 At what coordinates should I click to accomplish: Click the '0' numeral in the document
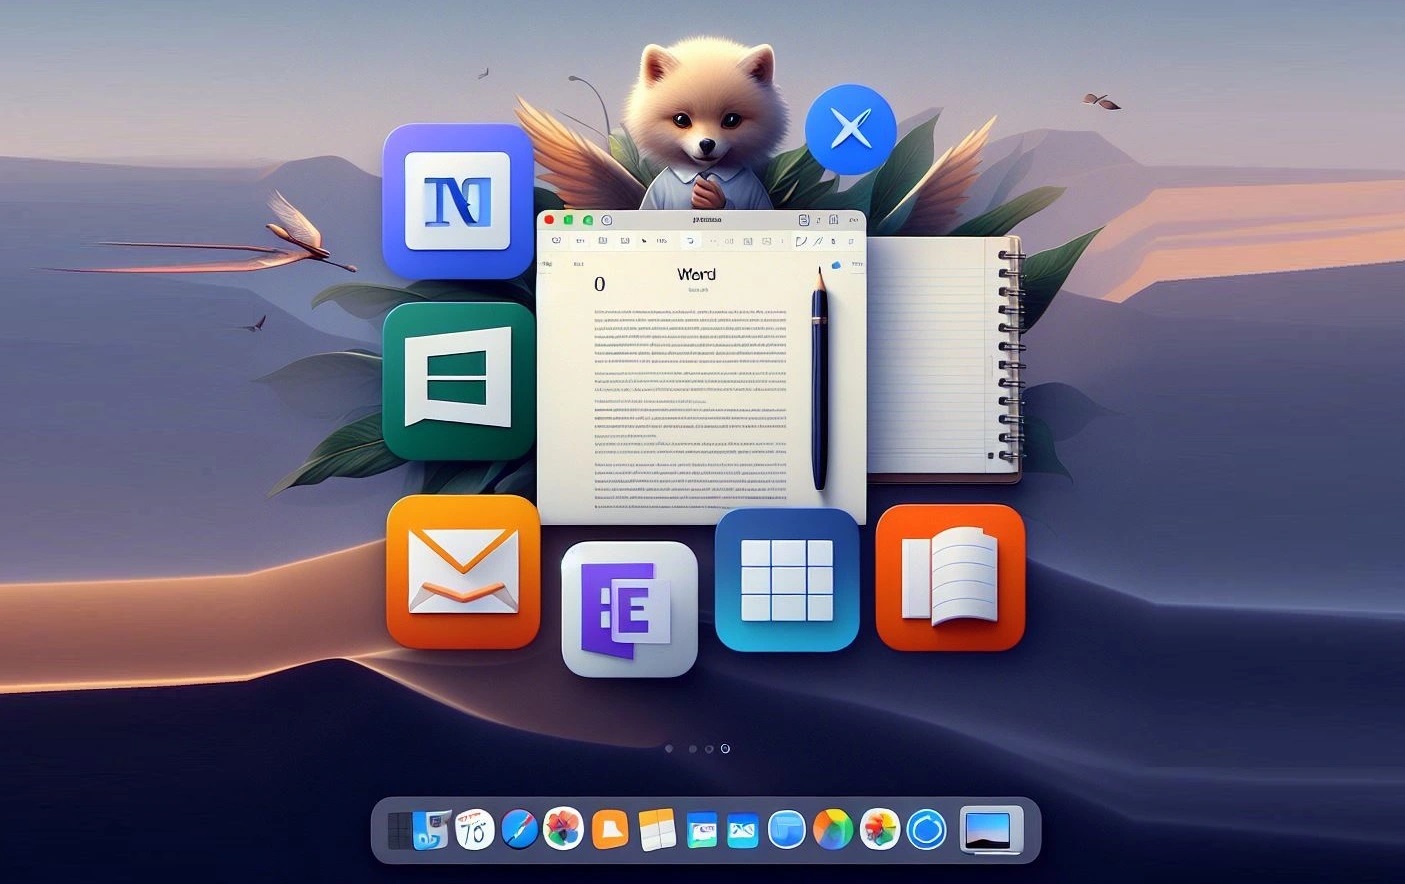tap(599, 284)
